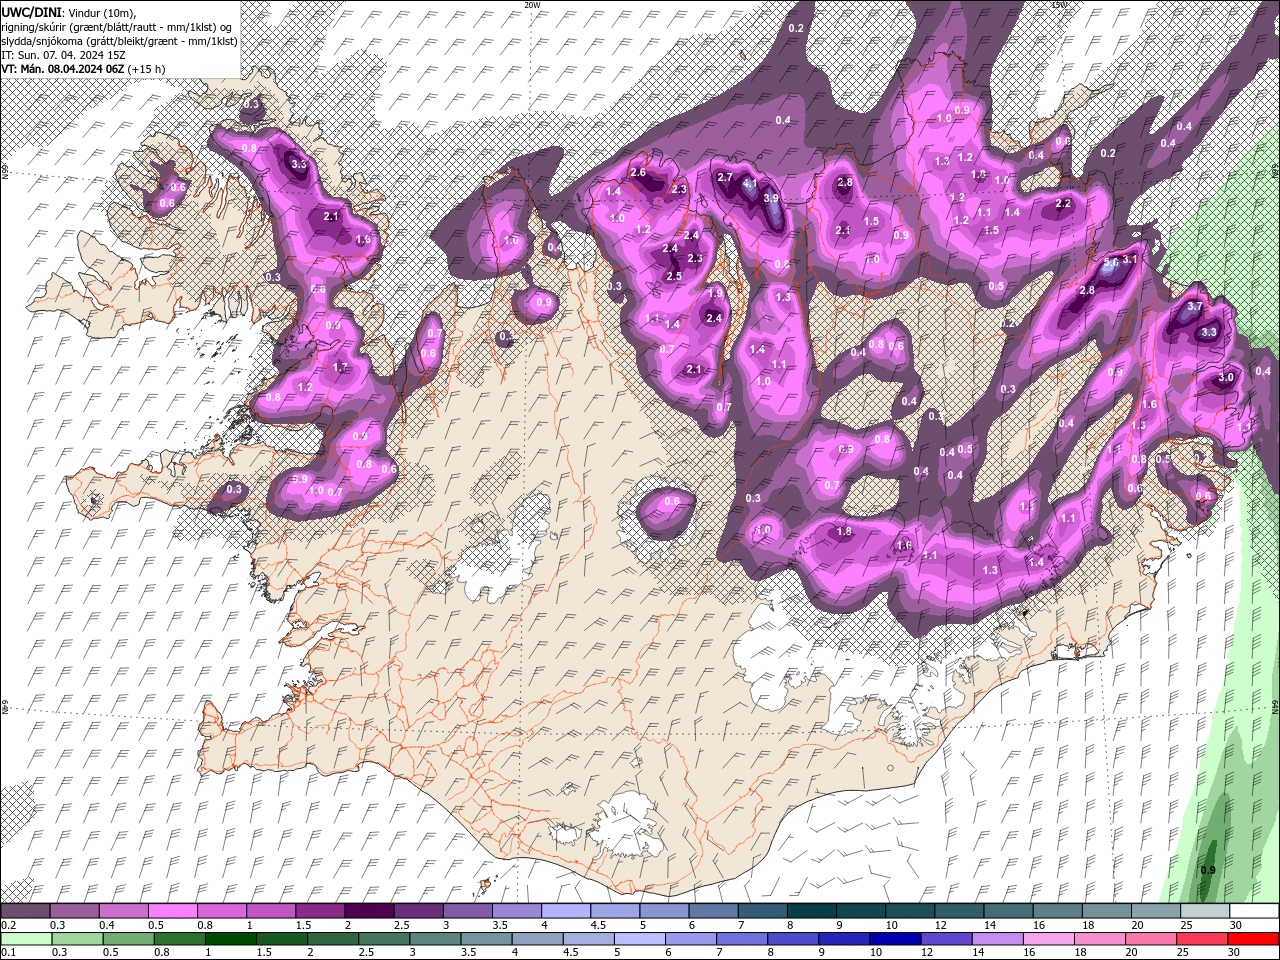Pick the 0.5 pink swatch in snow scale
The image size is (1280, 960).
[171, 911]
